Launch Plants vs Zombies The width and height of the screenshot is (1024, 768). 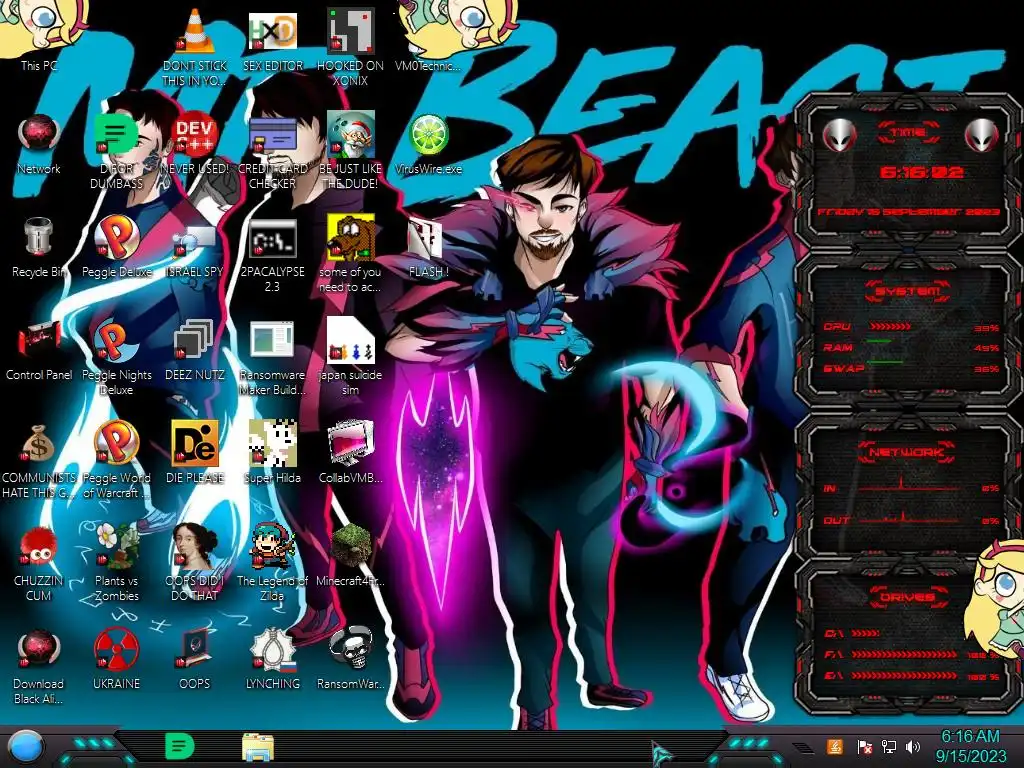click(116, 563)
